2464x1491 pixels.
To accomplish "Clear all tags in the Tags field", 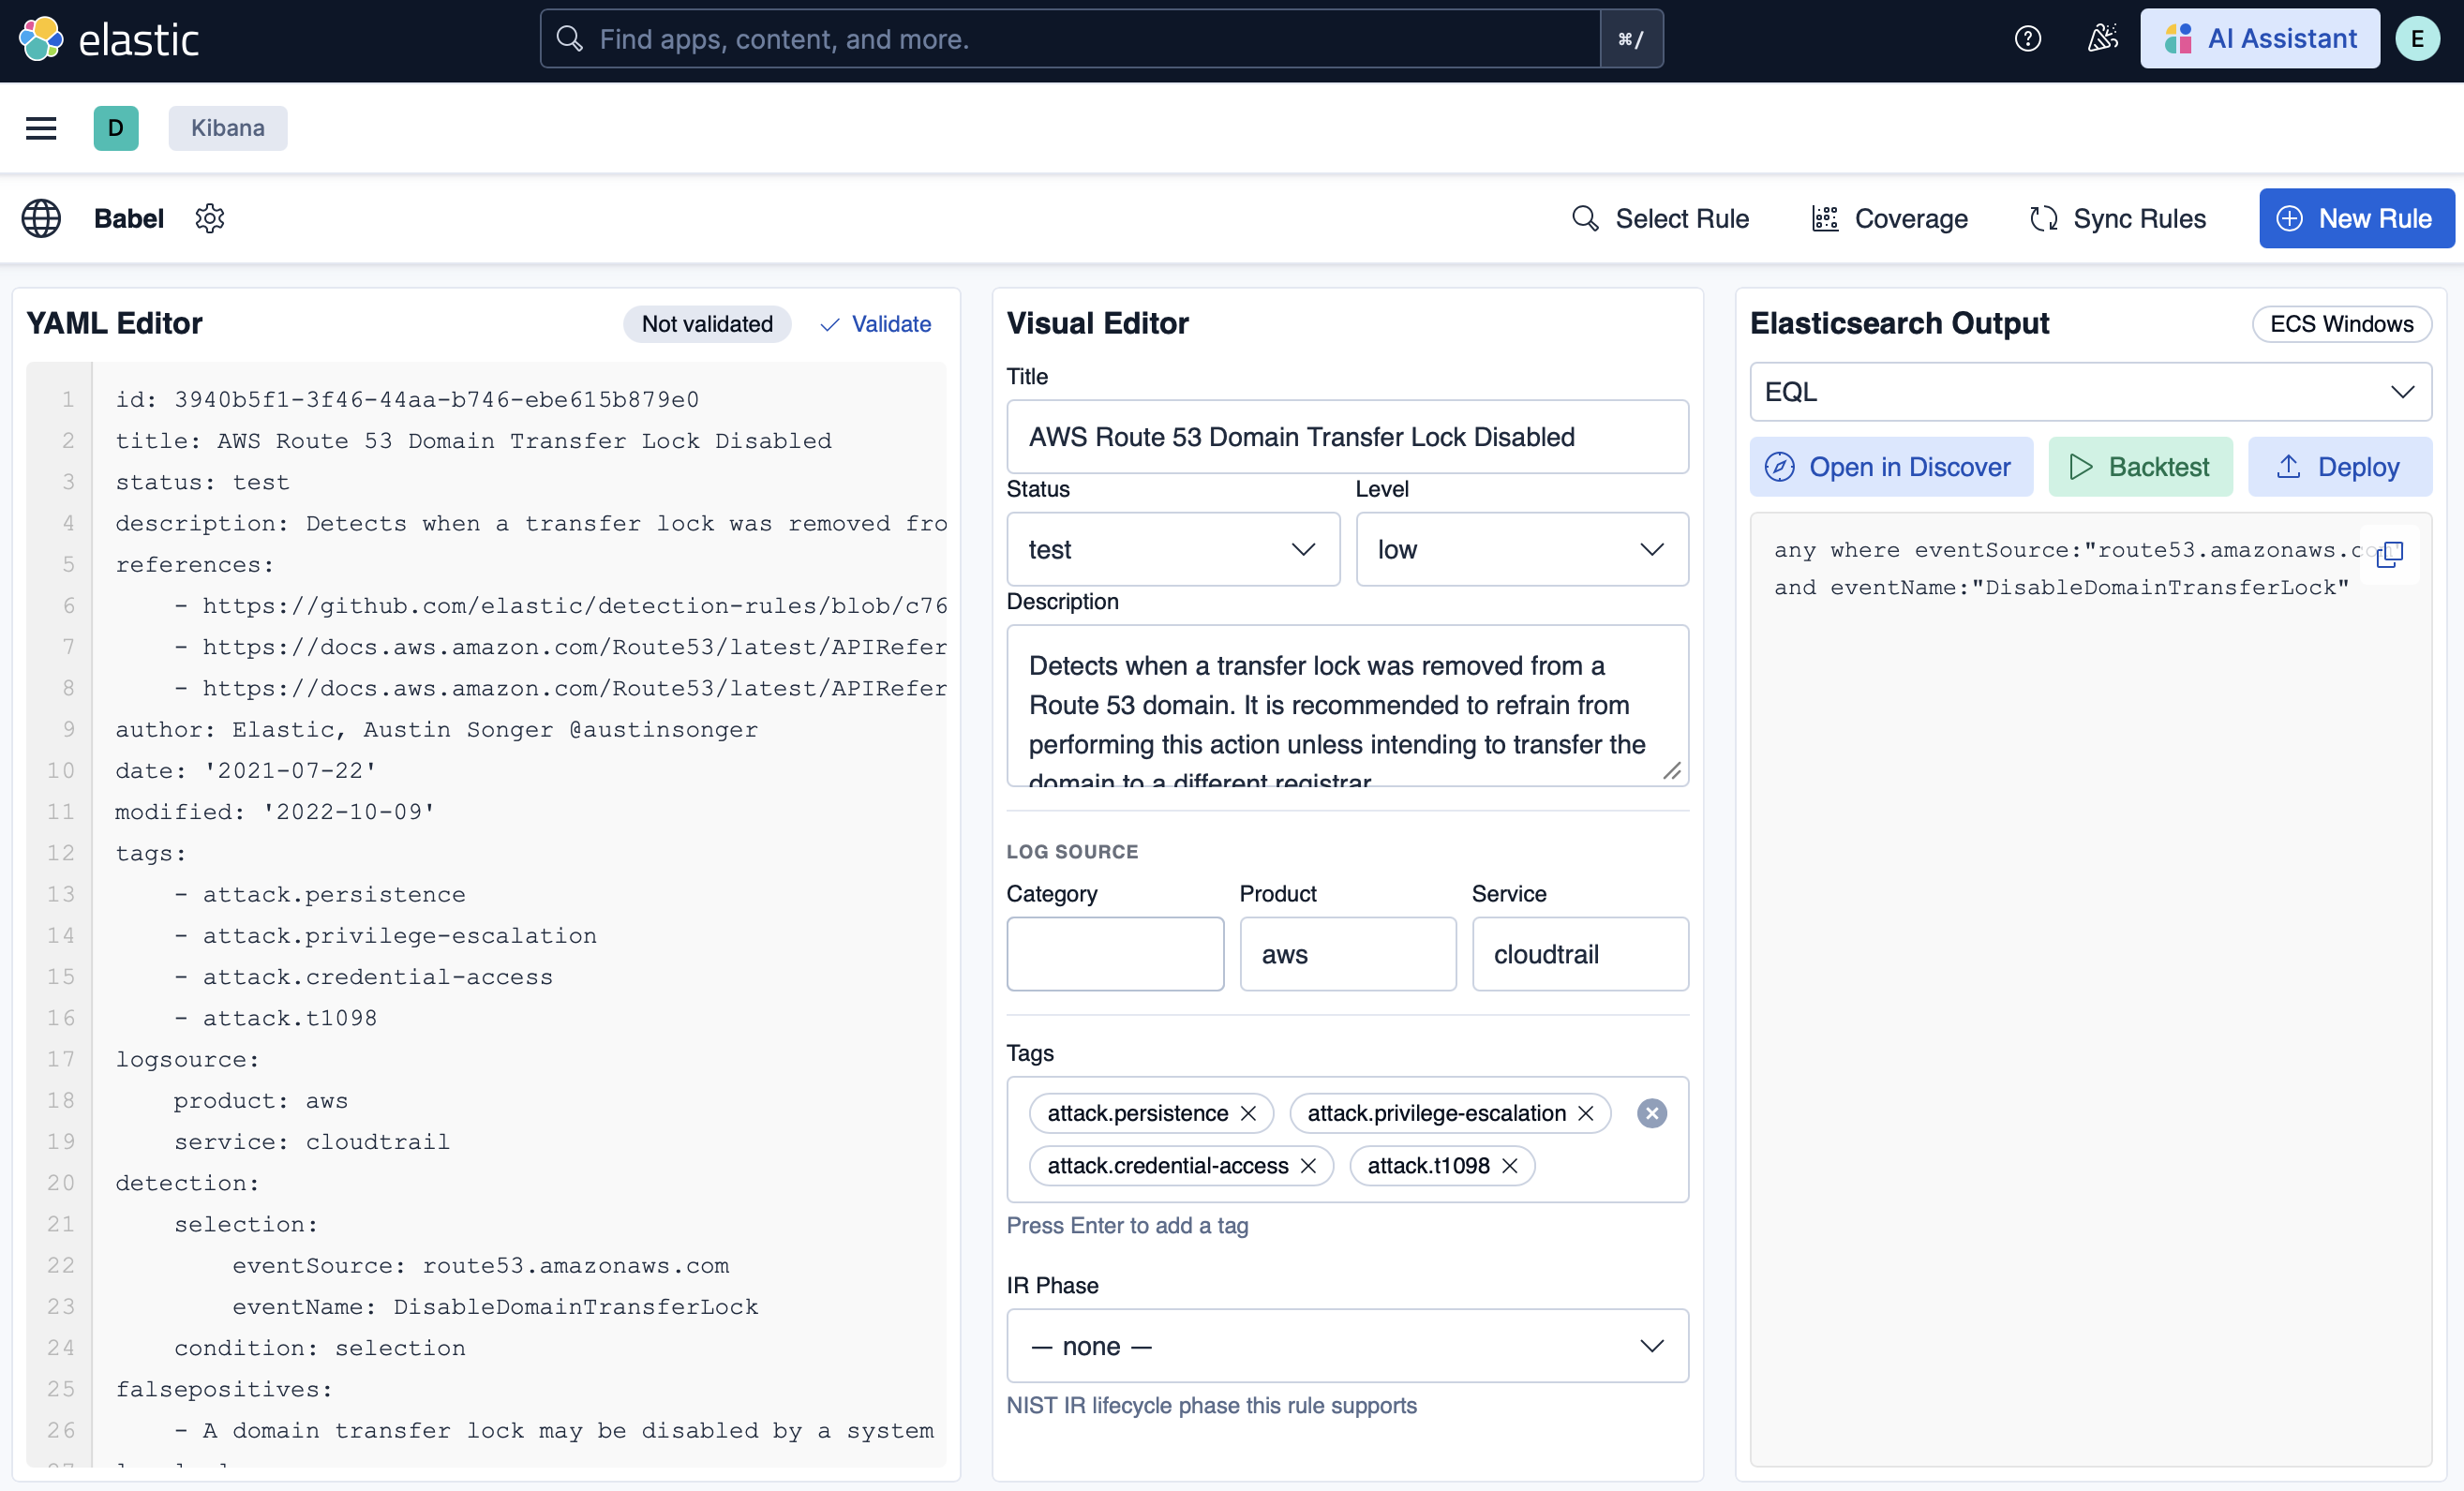I will pos(1651,1113).
